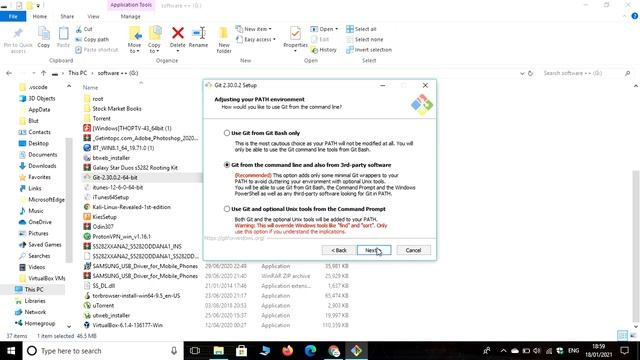Select This PC in navigation pane
Screen dimensions: 640x360
tap(34, 289)
